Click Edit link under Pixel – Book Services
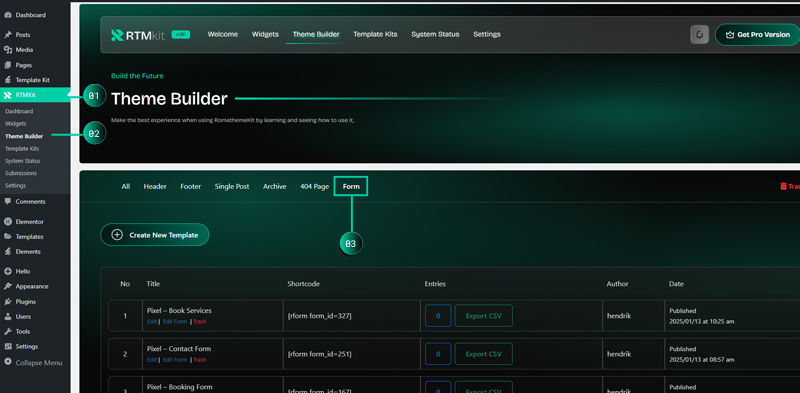Image resolution: width=800 pixels, height=393 pixels. 152,322
